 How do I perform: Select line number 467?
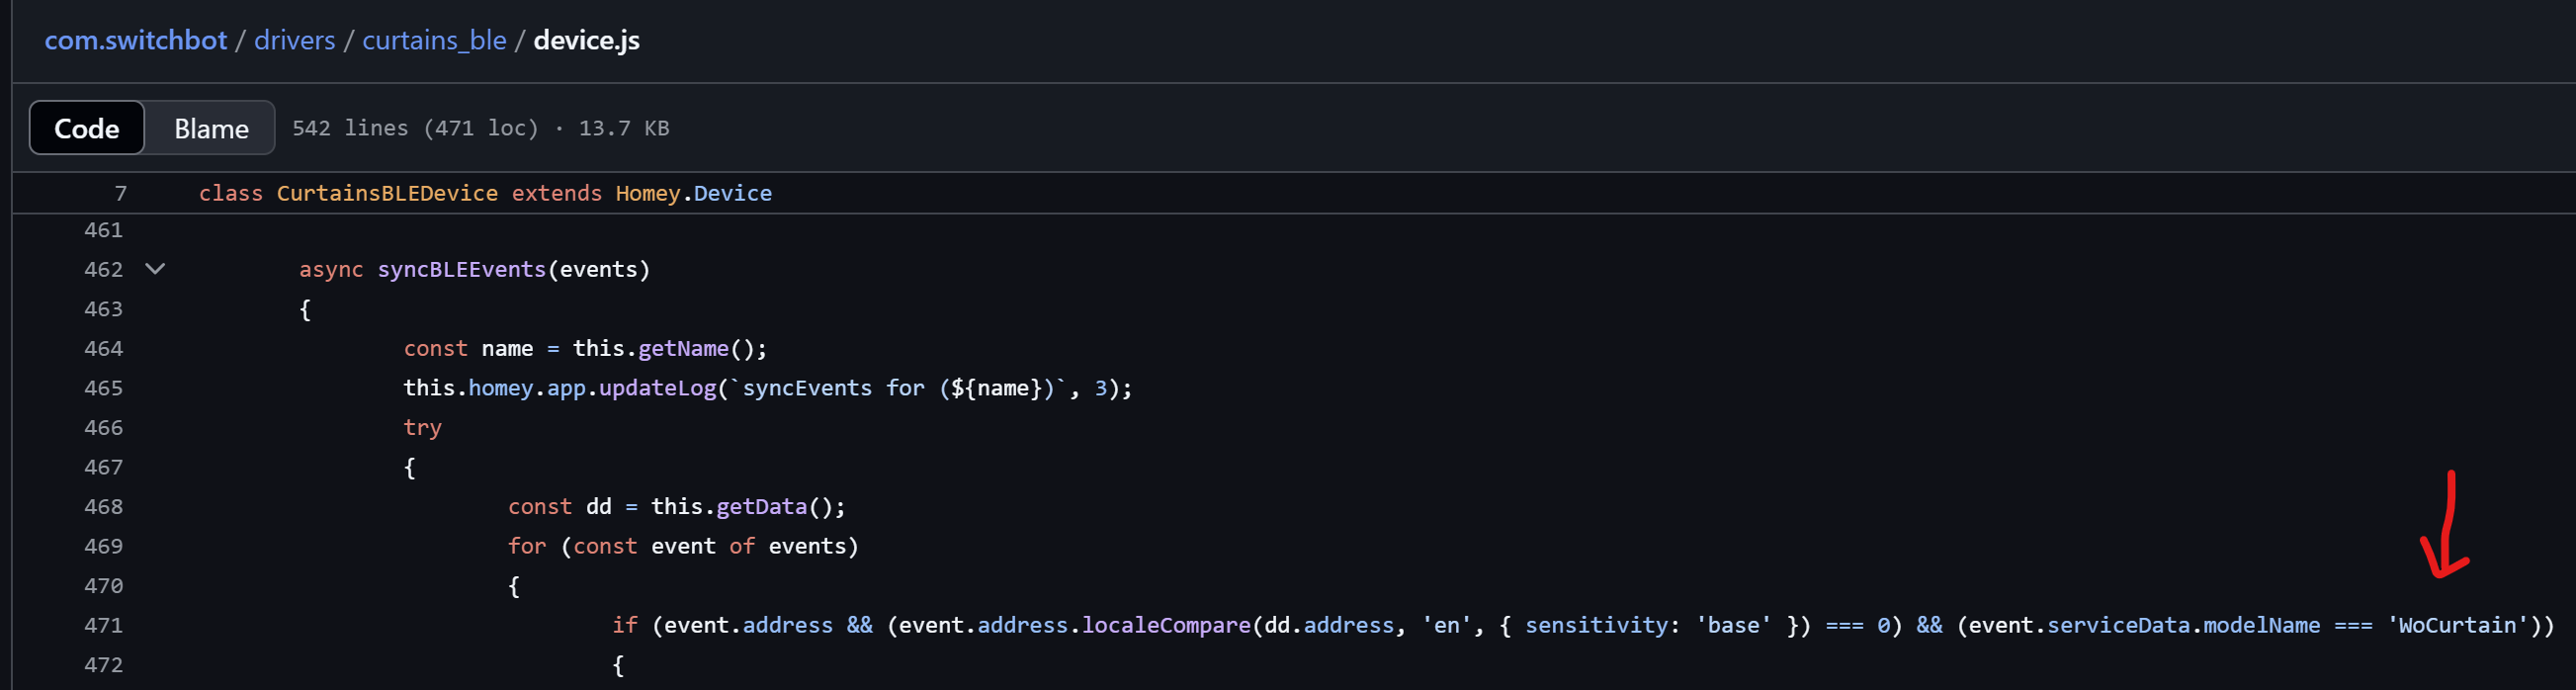pos(103,467)
